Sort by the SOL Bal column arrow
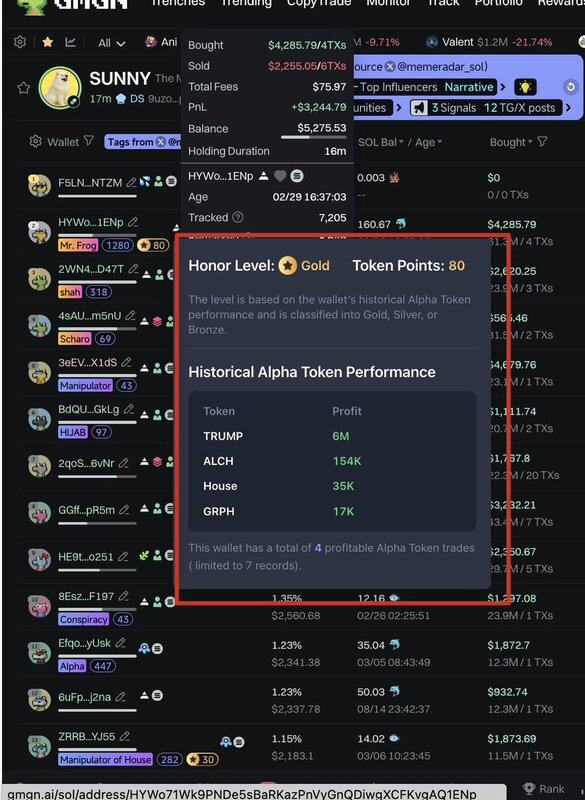The height and width of the screenshot is (800, 585). tap(401, 142)
